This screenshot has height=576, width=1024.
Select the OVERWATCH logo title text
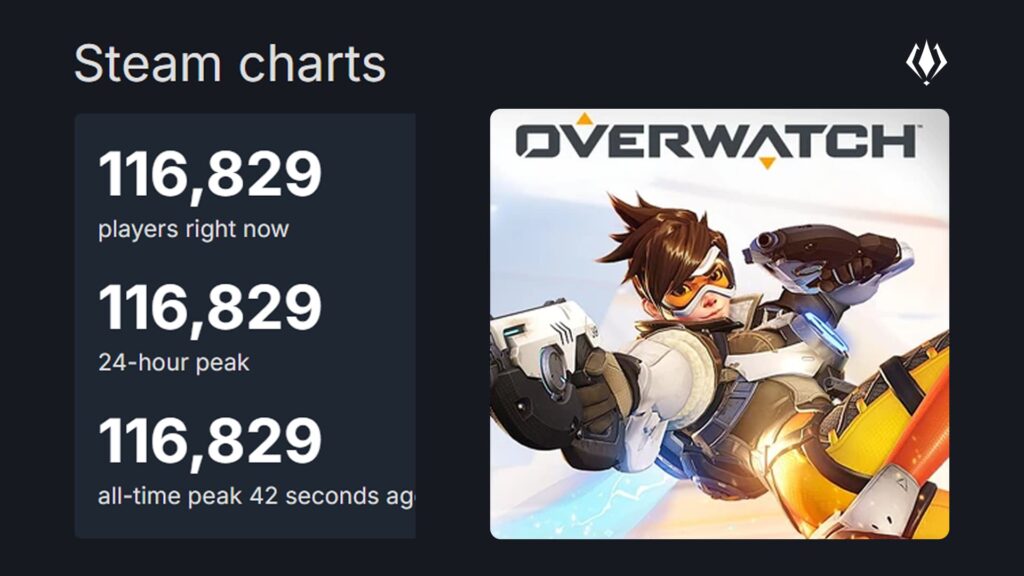(x=715, y=141)
